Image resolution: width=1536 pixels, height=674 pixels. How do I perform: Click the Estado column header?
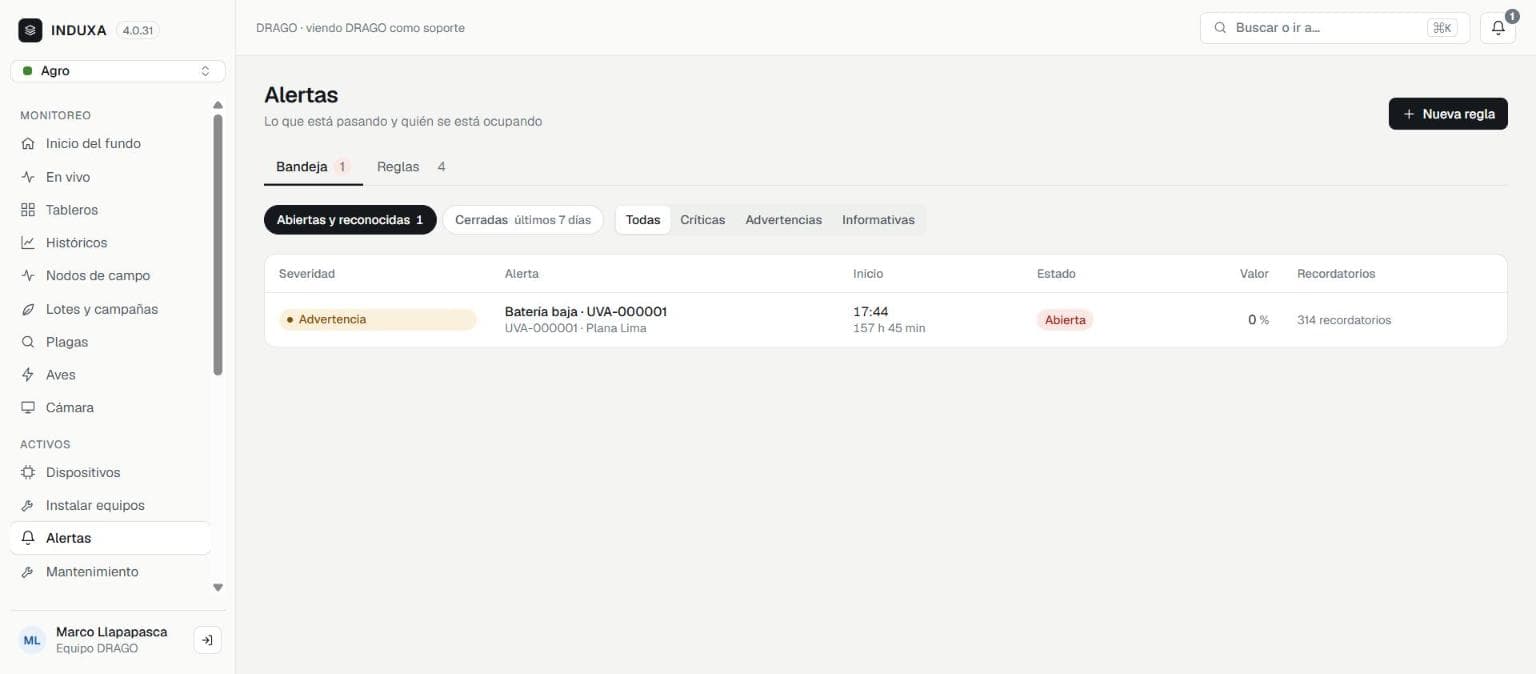1056,274
